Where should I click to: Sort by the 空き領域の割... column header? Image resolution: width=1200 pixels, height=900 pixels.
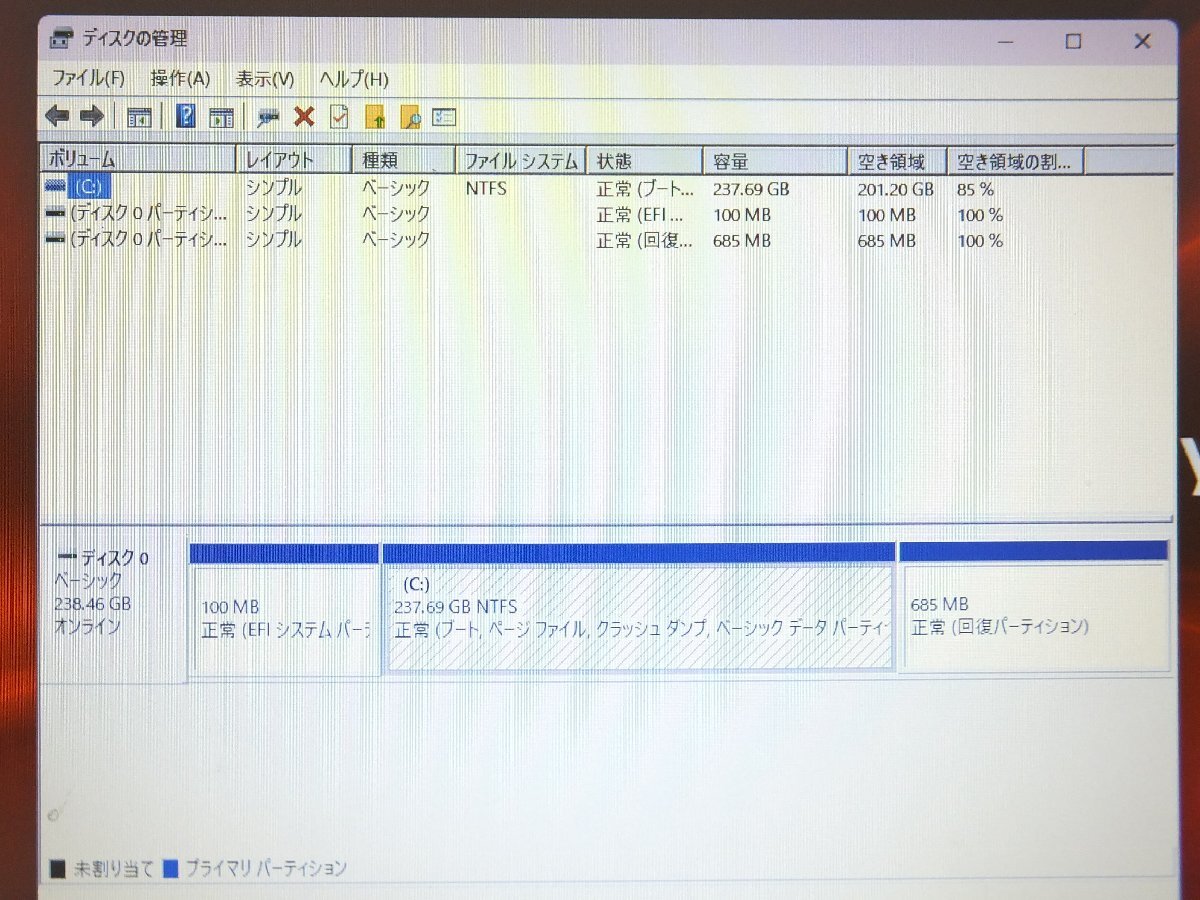pos(1017,160)
